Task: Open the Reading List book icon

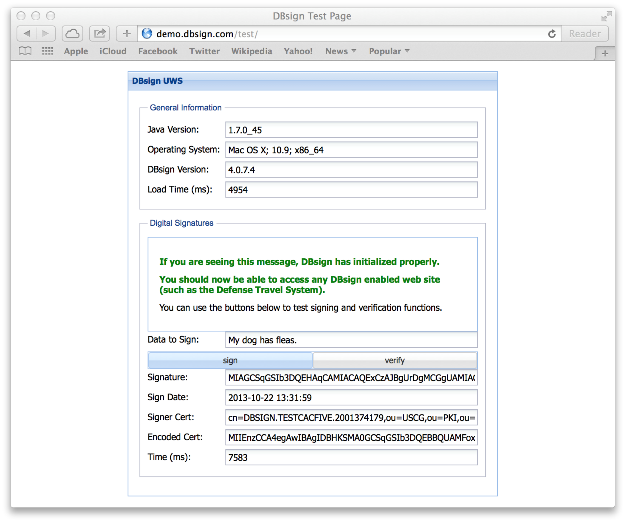Action: coord(25,51)
